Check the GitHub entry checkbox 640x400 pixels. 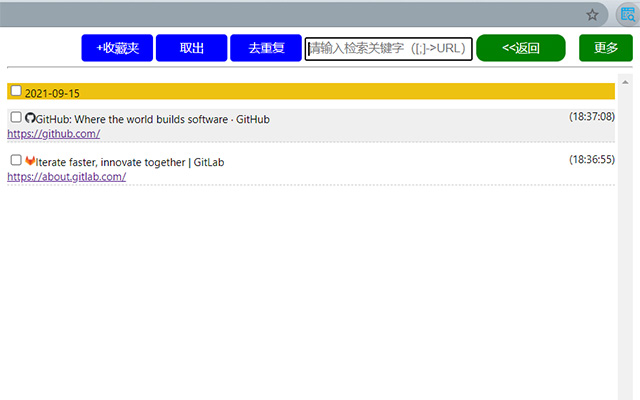(16, 118)
